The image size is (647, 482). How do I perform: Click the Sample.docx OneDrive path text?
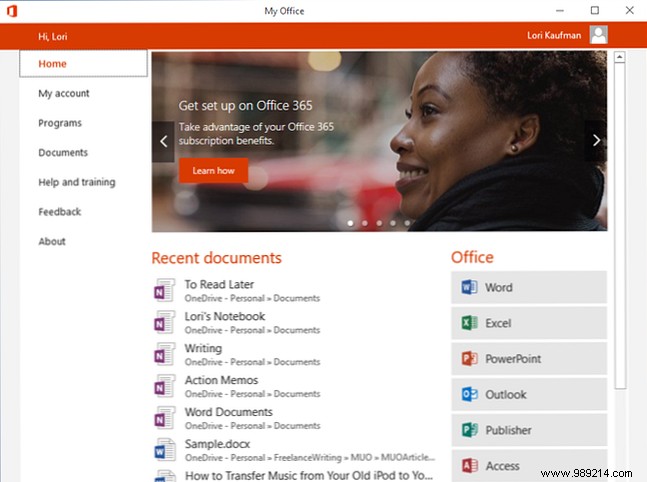[x=309, y=457]
